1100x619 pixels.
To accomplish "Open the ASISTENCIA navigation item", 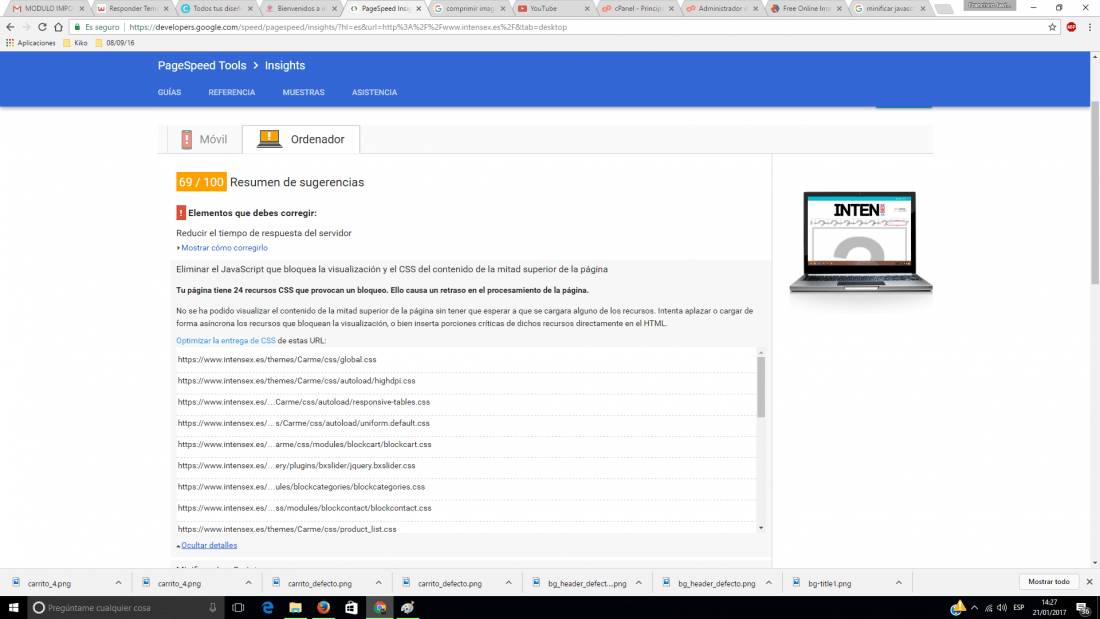I will (374, 93).
